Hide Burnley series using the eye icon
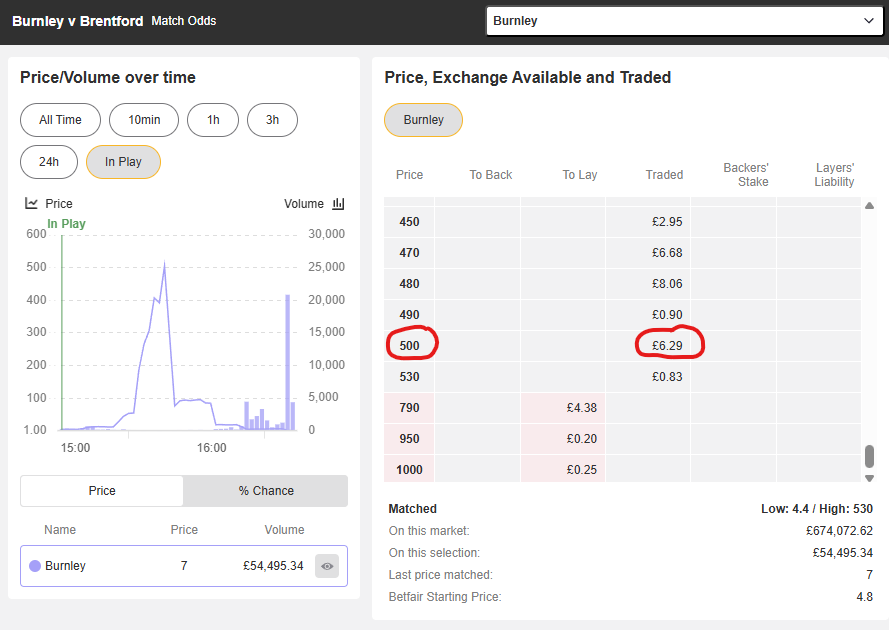This screenshot has width=889, height=630. pos(327,566)
